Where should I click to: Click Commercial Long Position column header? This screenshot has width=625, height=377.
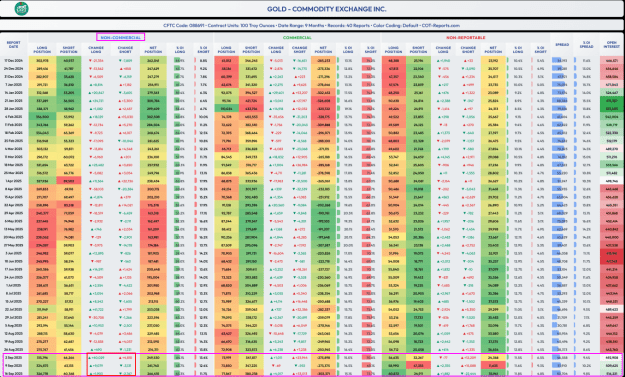pyautogui.click(x=227, y=49)
